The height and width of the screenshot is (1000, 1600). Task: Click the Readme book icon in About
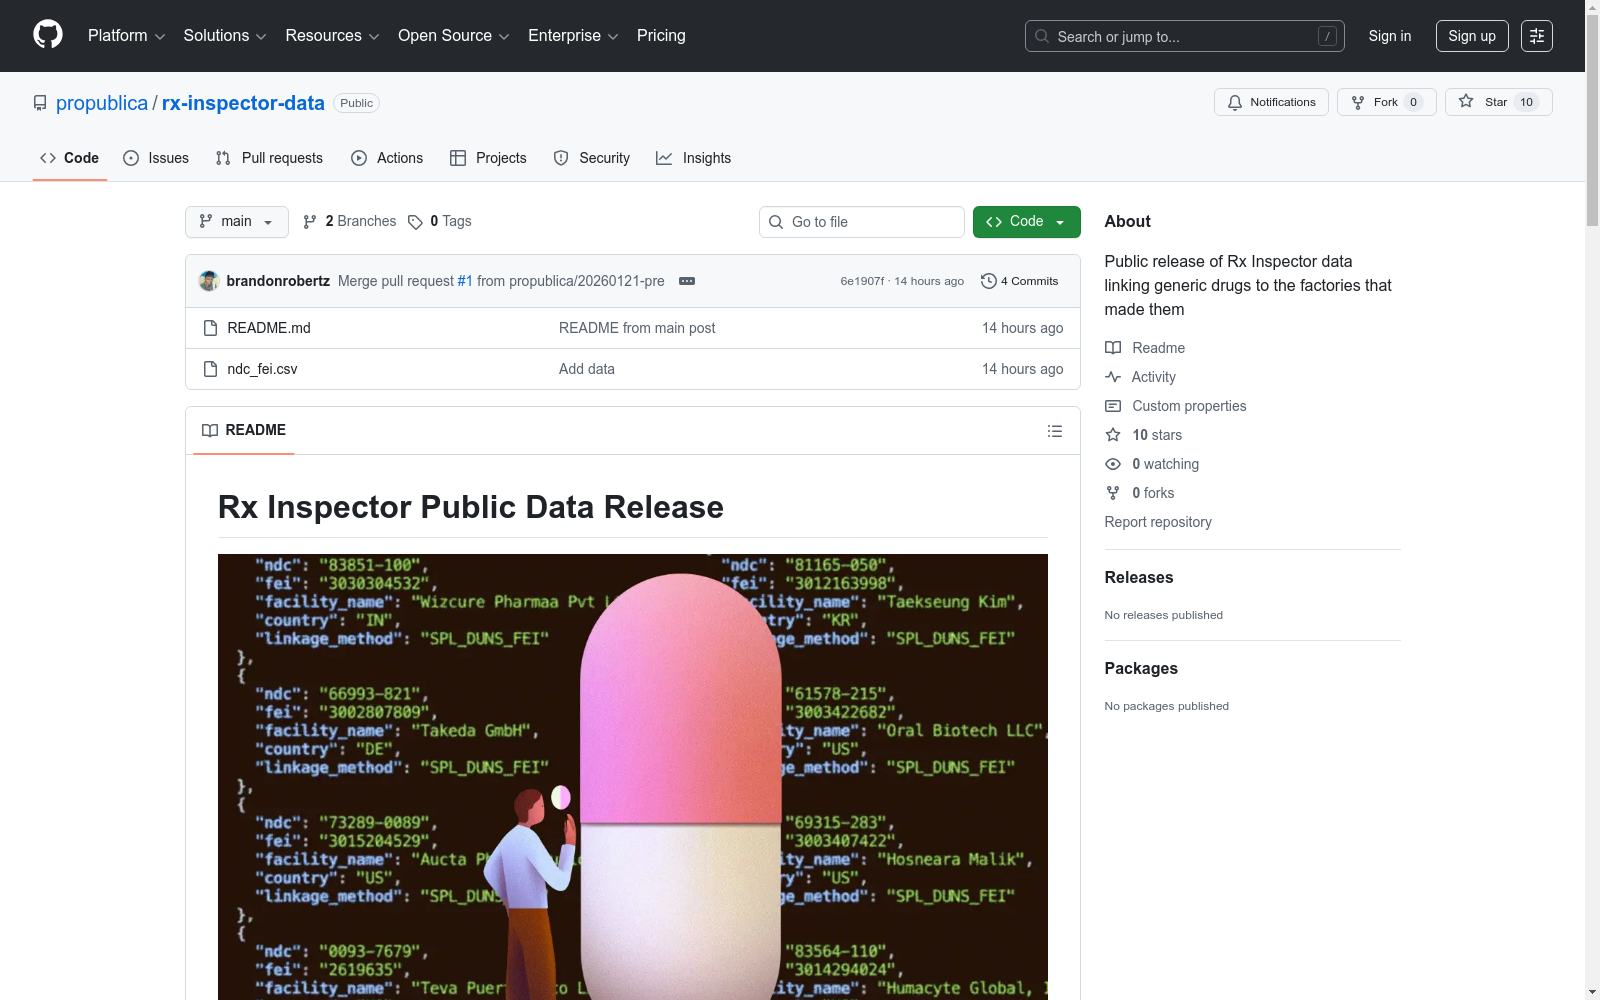(x=1113, y=348)
